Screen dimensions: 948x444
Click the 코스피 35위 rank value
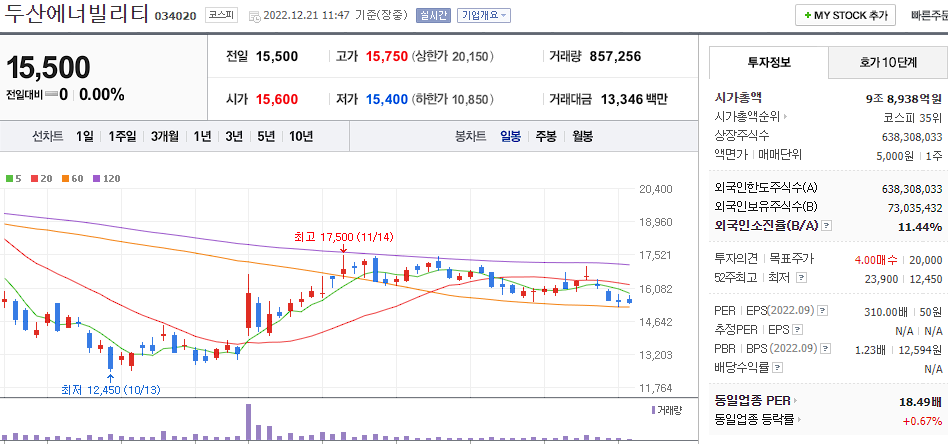[x=912, y=116]
